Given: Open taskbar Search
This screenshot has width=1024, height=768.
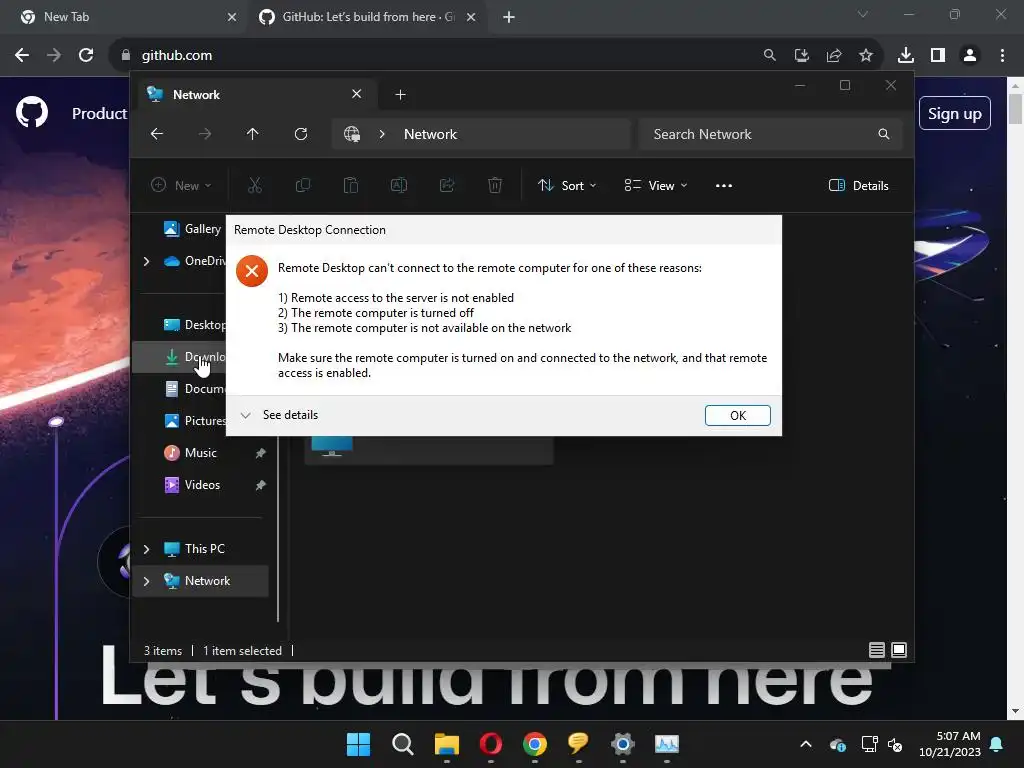Looking at the screenshot, I should click(402, 744).
